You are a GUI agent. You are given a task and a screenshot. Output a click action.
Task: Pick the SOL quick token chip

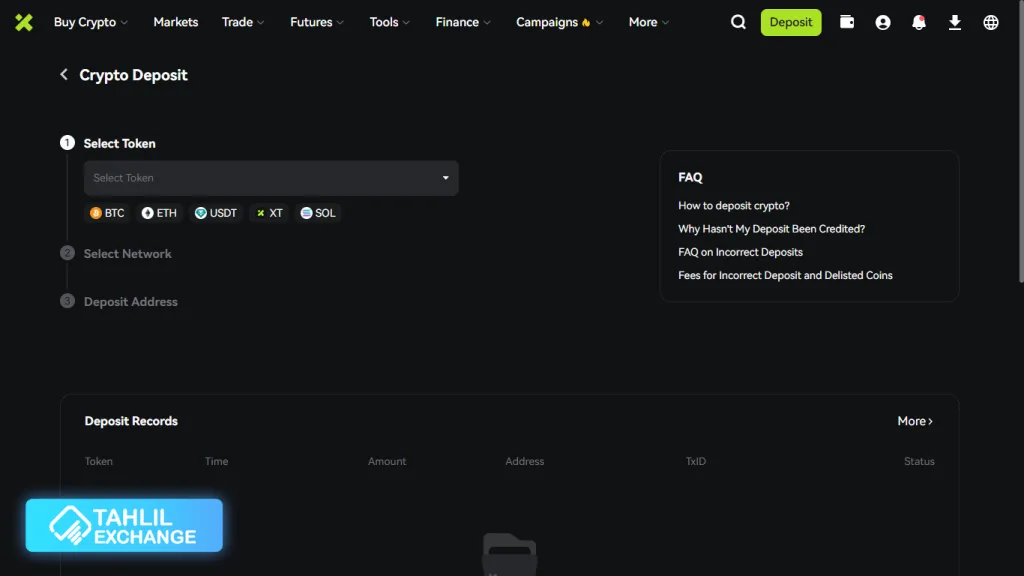pos(318,213)
